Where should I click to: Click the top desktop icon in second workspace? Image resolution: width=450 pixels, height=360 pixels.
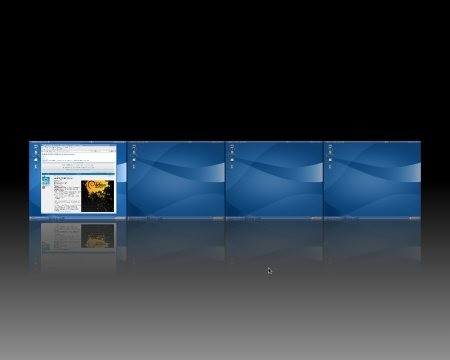point(134,147)
